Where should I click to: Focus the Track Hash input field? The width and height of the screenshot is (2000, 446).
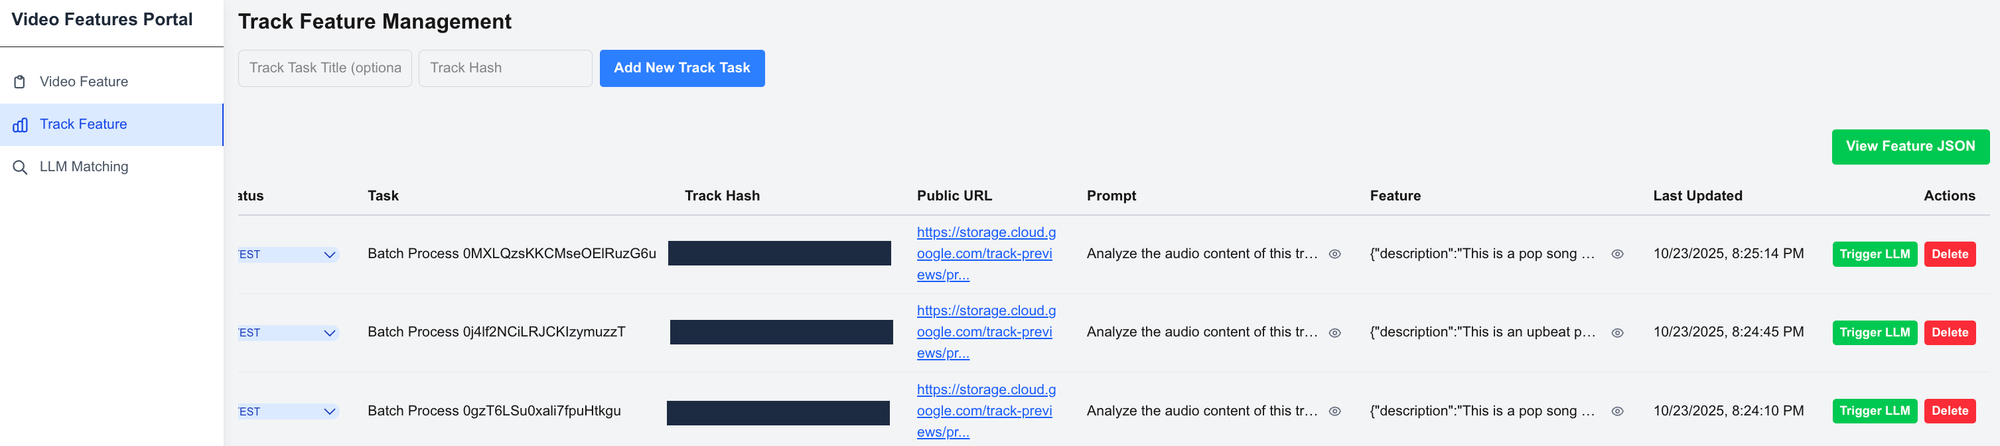[x=505, y=68]
